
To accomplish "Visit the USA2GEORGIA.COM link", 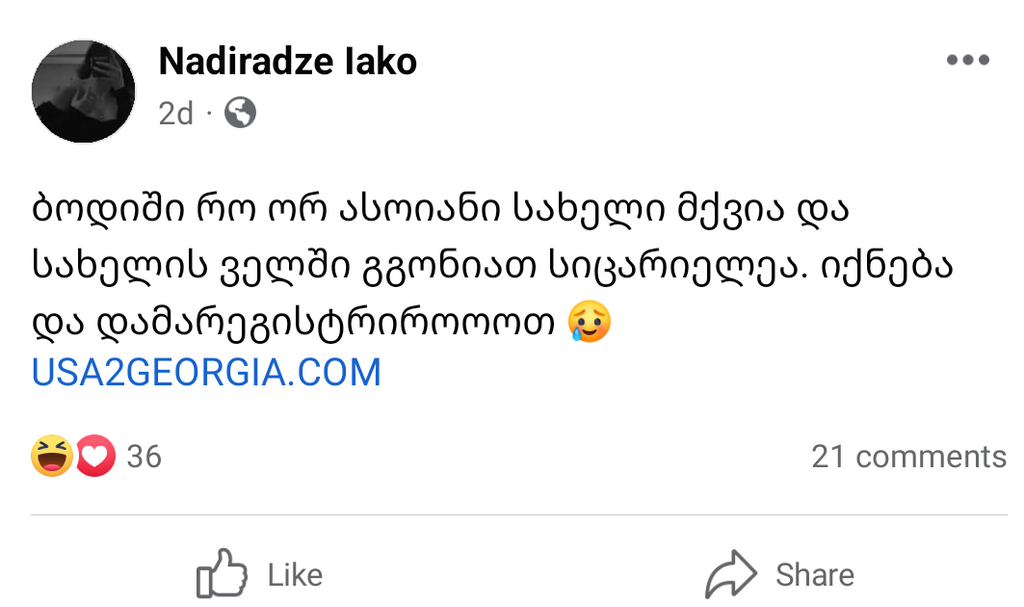I will tap(206, 372).
